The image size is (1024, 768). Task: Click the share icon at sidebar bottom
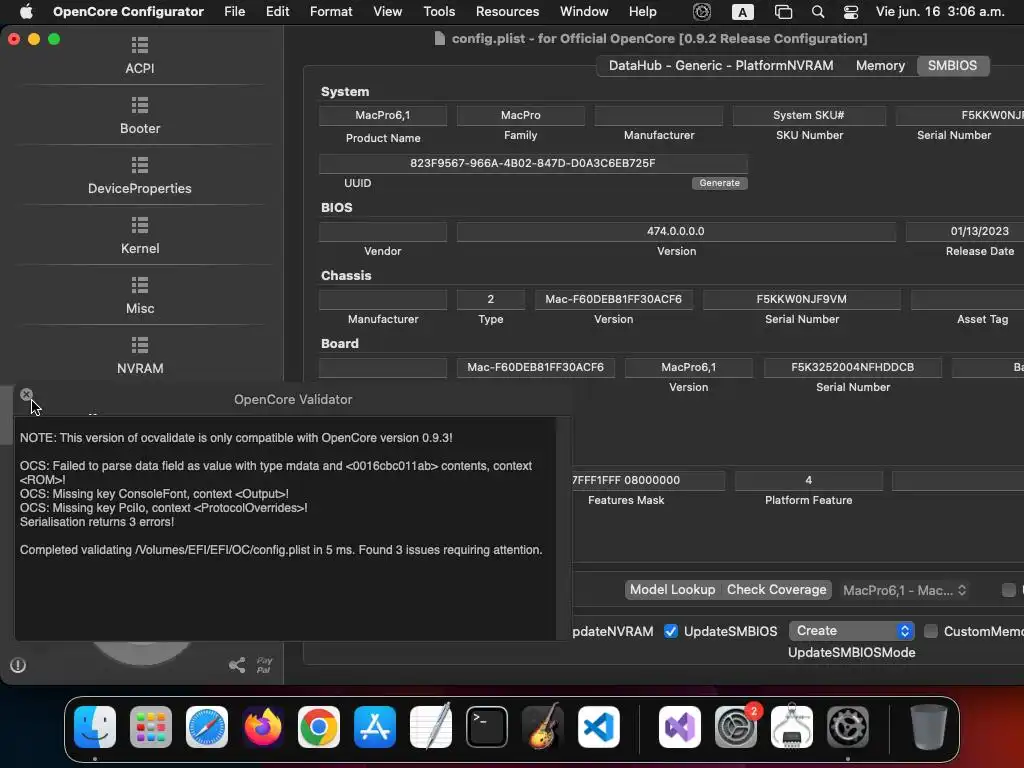(237, 665)
